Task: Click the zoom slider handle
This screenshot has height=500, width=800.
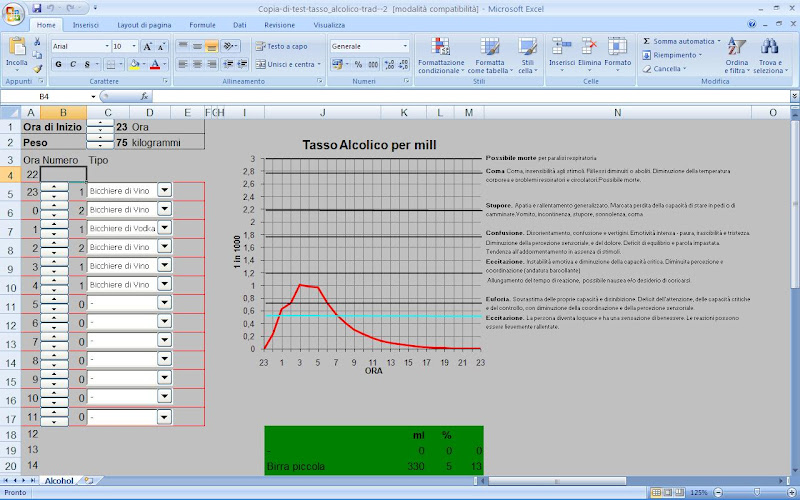Action: coord(757,492)
